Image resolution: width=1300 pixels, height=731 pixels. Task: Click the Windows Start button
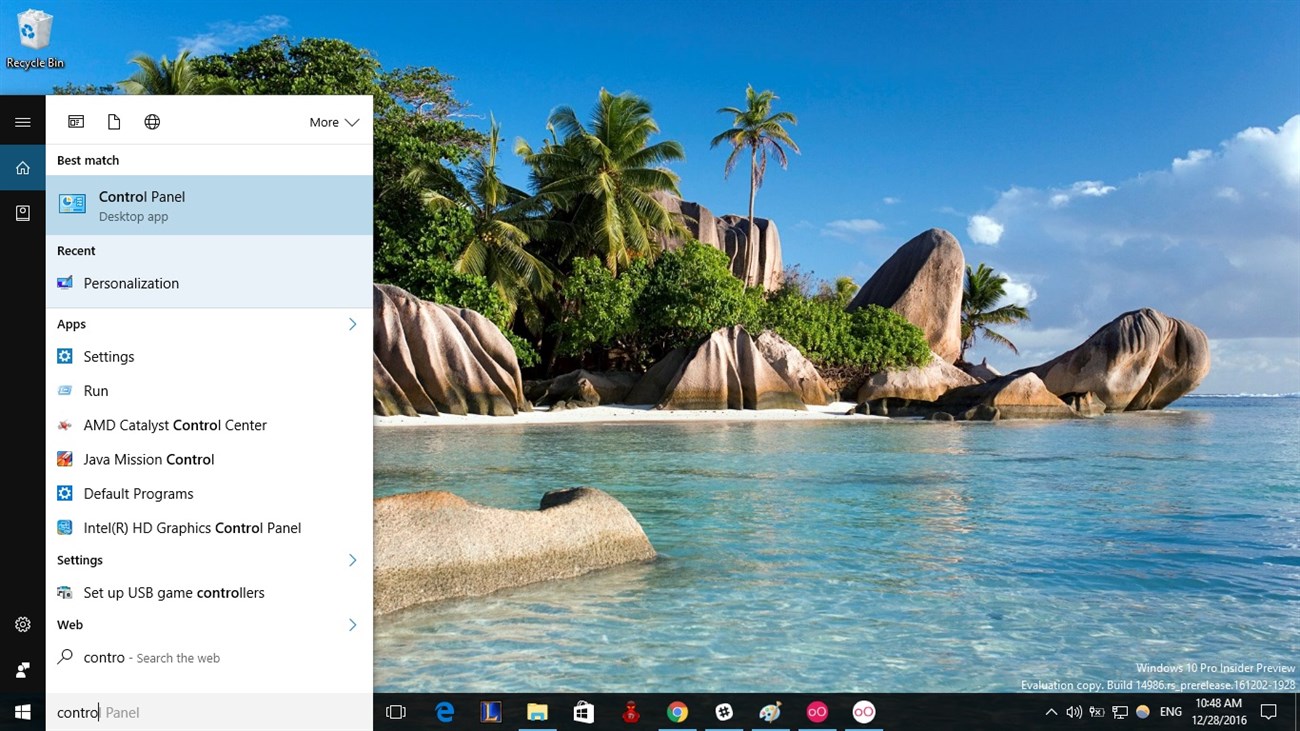[x=22, y=712]
